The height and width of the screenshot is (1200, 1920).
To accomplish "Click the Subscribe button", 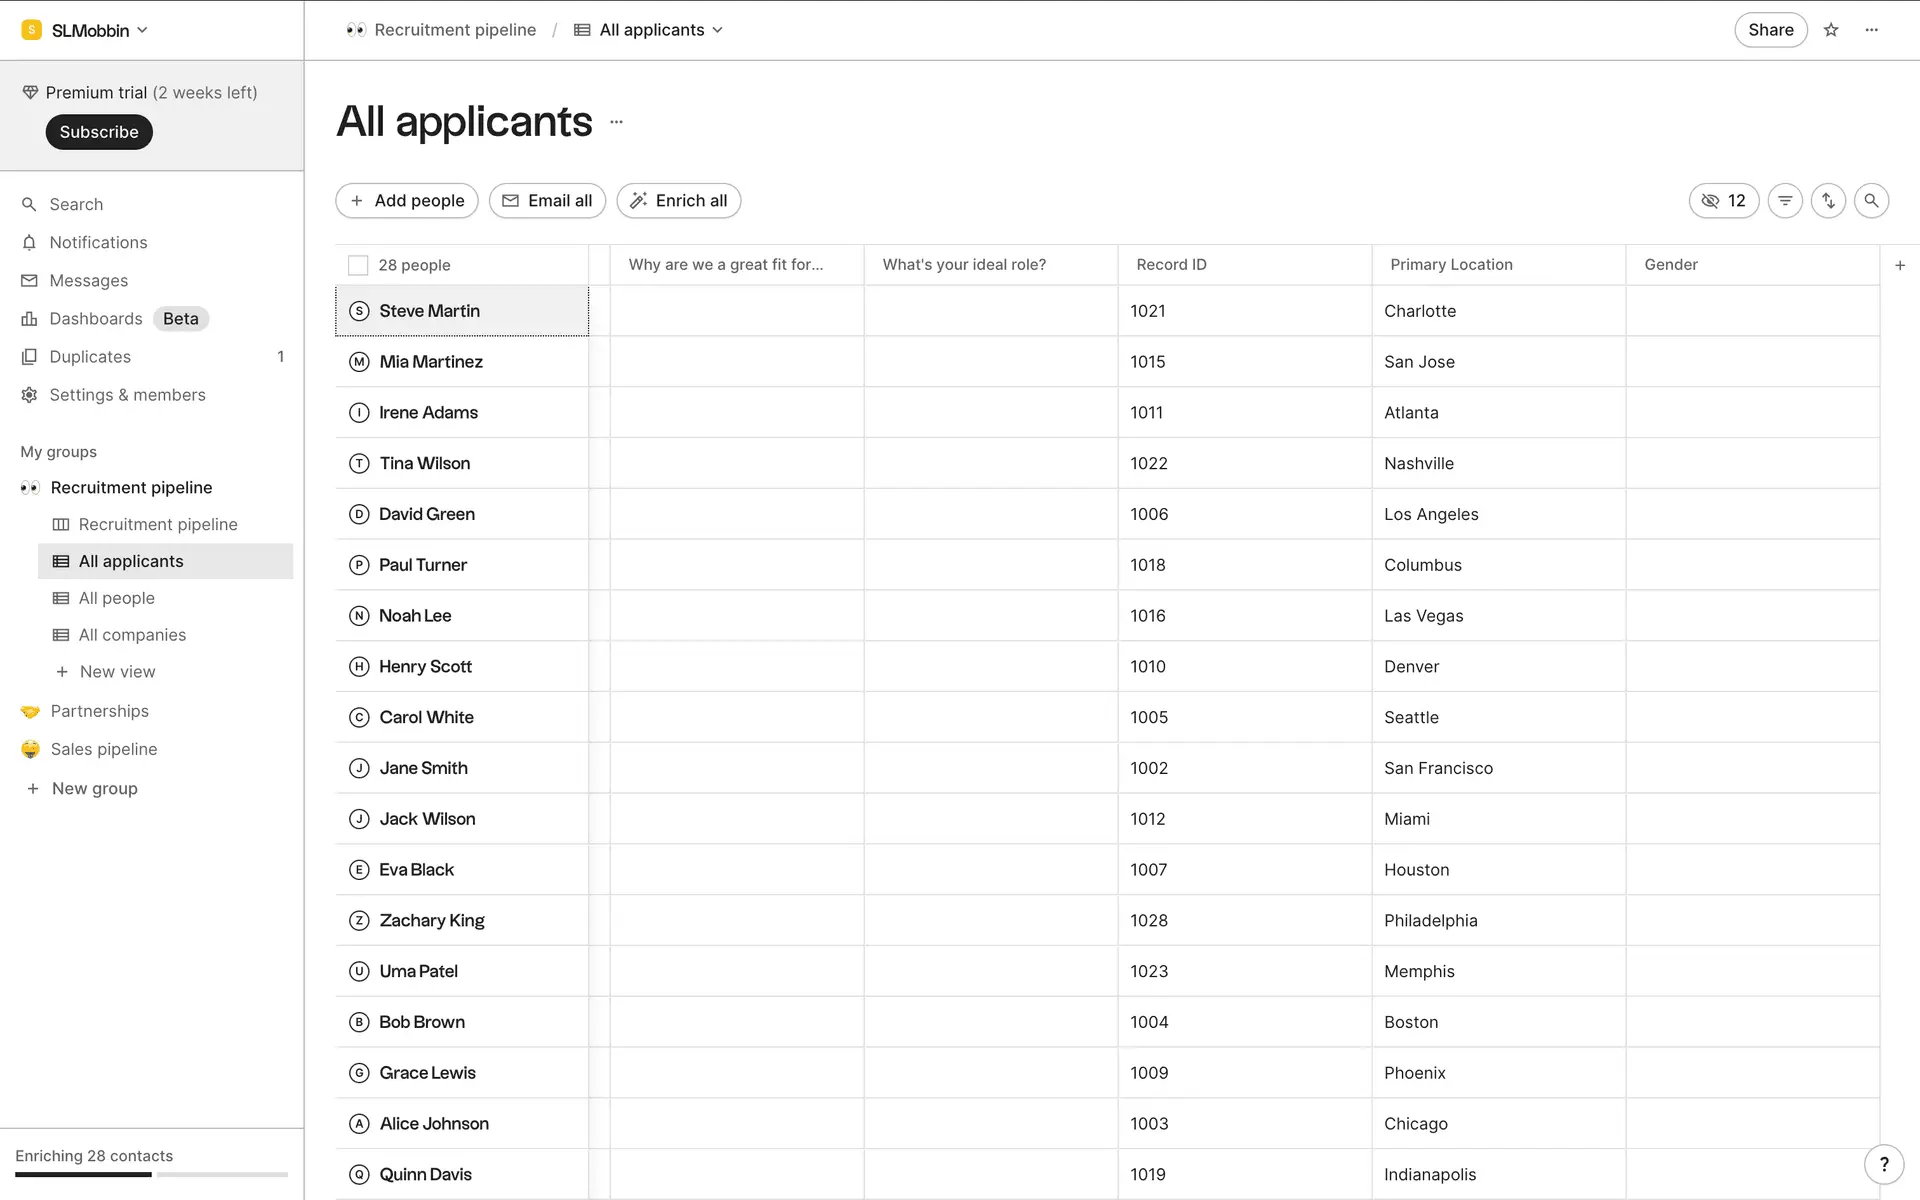I will coord(99,132).
